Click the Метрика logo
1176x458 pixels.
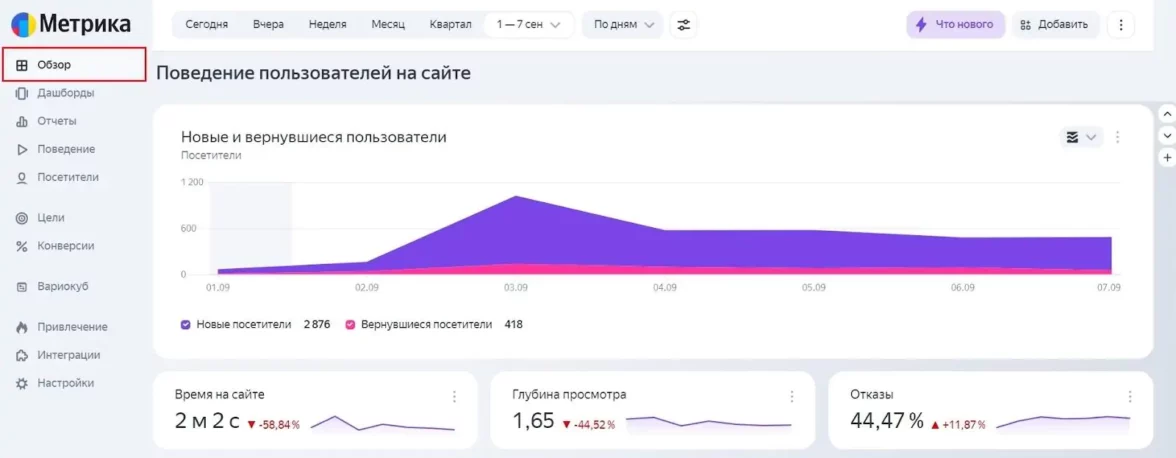(70, 24)
